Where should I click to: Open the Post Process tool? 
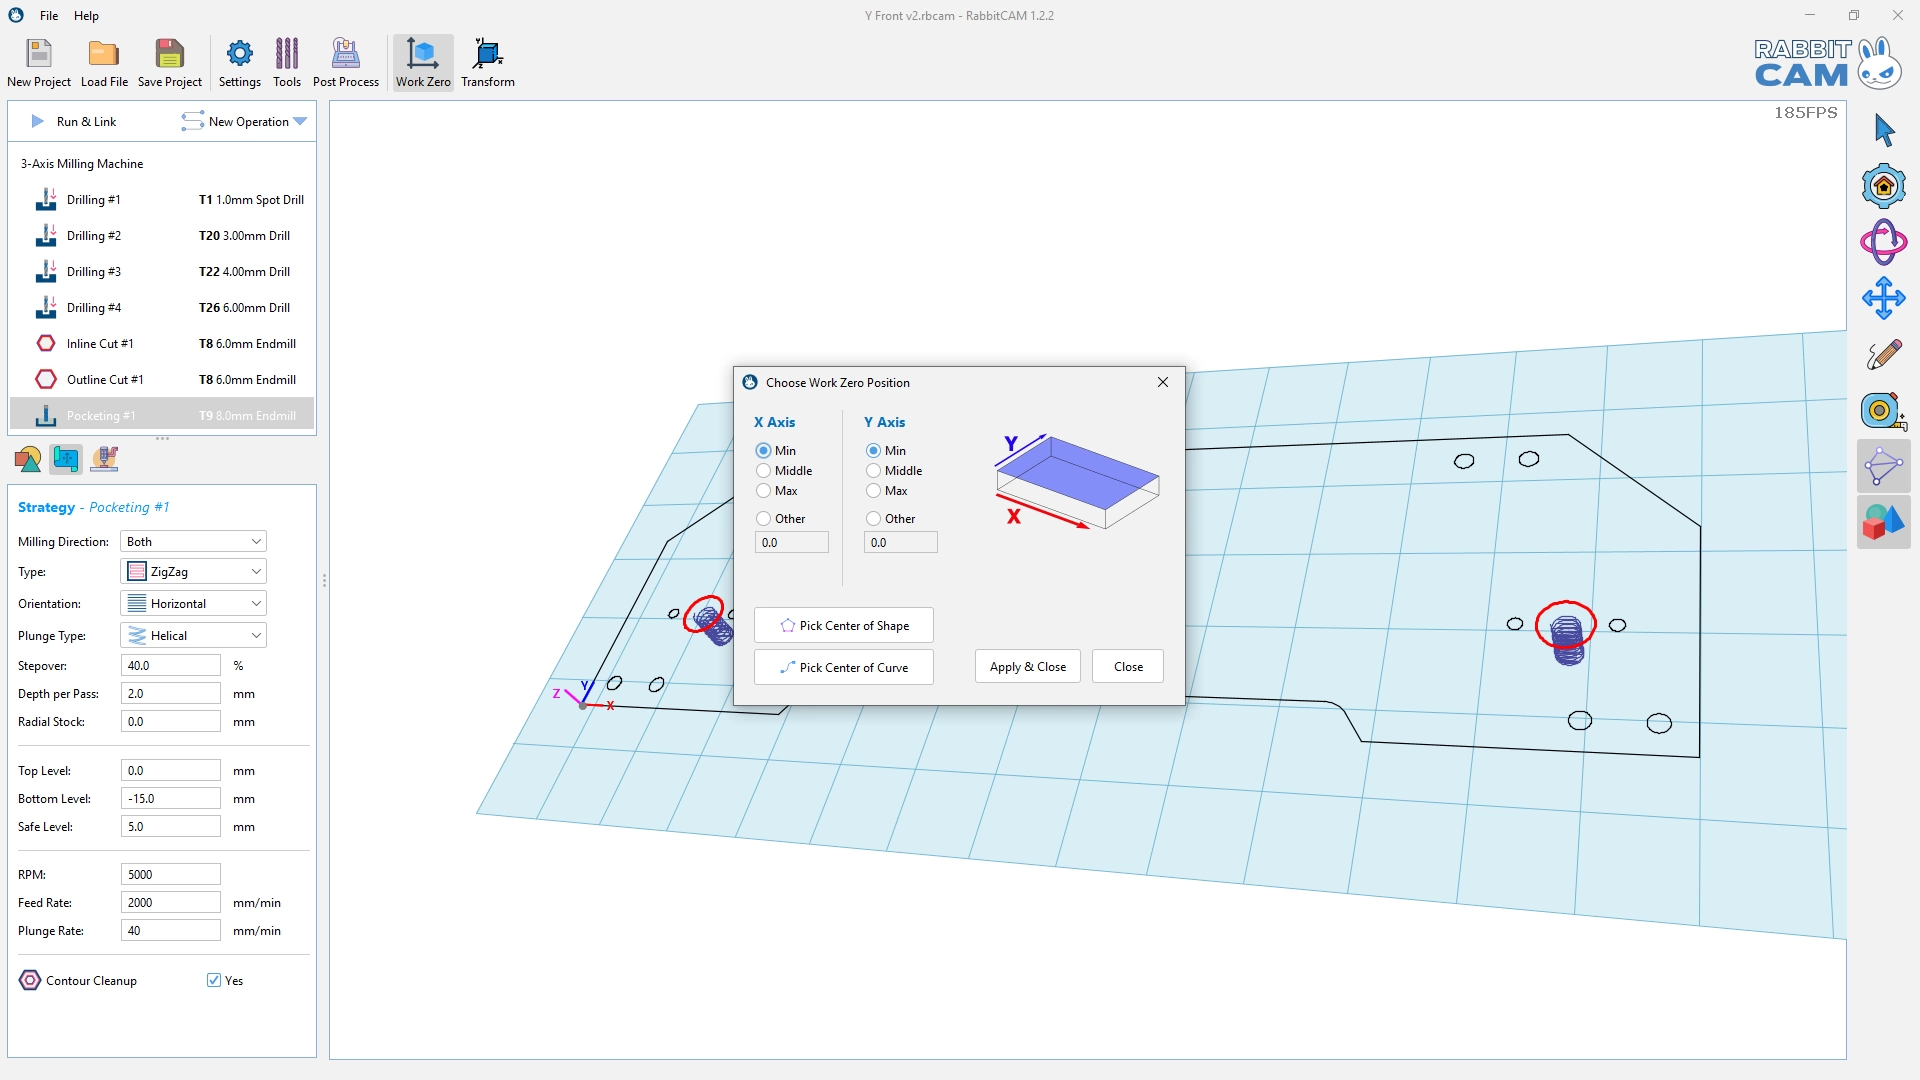[345, 63]
